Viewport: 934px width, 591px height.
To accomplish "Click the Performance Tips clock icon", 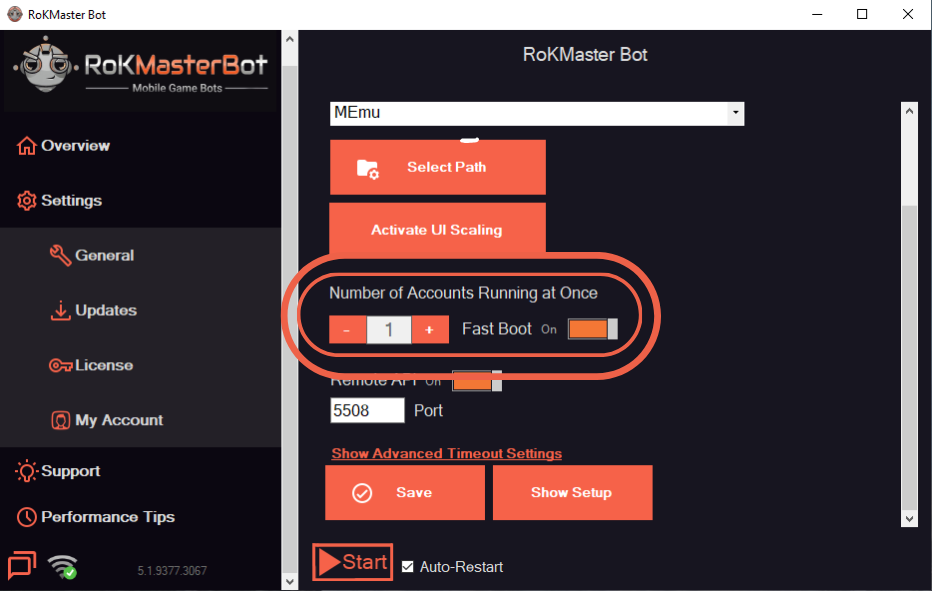I will (26, 517).
